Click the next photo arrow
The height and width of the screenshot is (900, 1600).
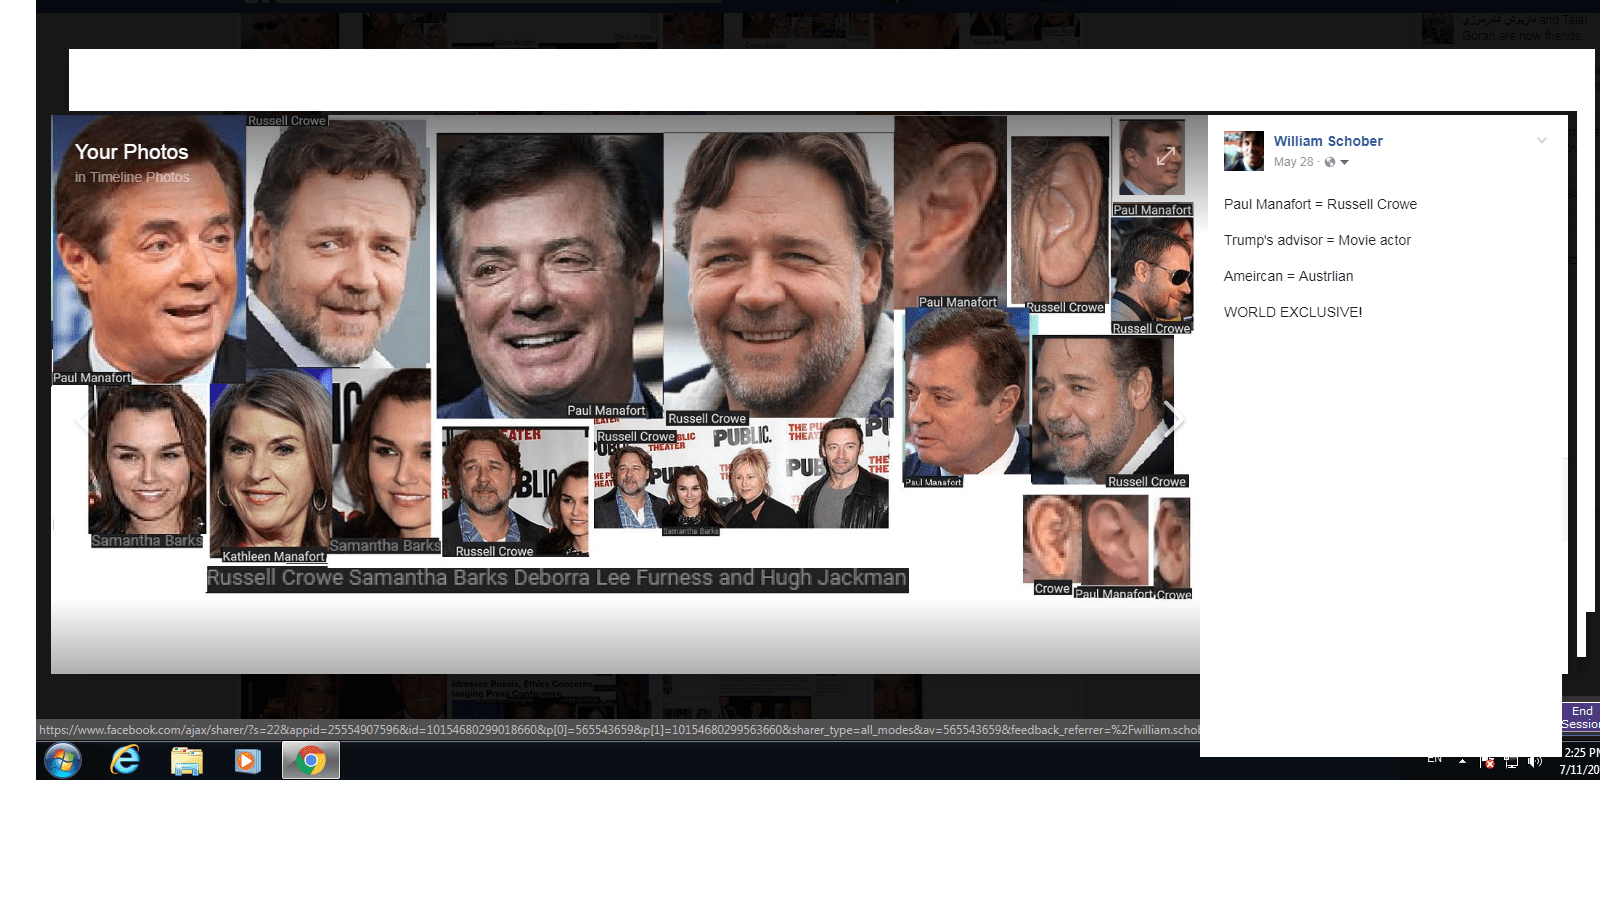pyautogui.click(x=1173, y=418)
